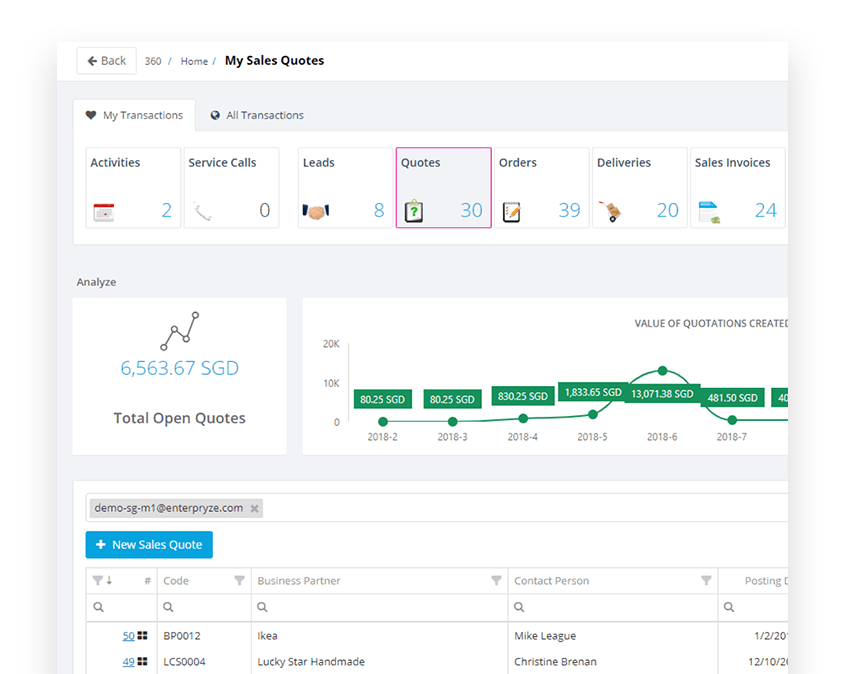Click the 2018-6 data point on chart
Screen dimensions: 845x674
click(662, 371)
